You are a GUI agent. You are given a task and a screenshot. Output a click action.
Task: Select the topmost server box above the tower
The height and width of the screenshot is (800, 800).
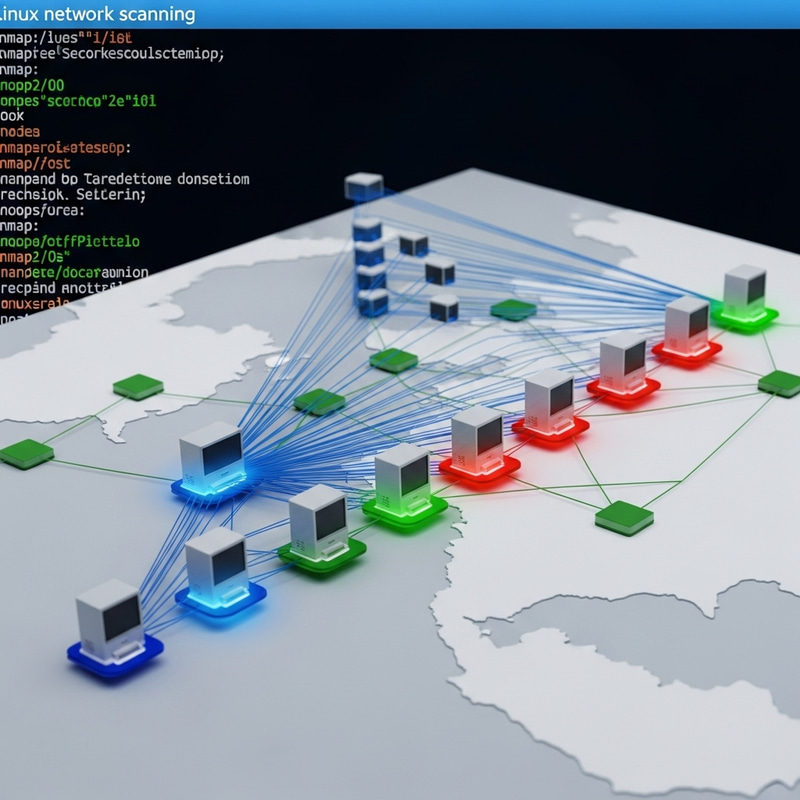tap(363, 186)
